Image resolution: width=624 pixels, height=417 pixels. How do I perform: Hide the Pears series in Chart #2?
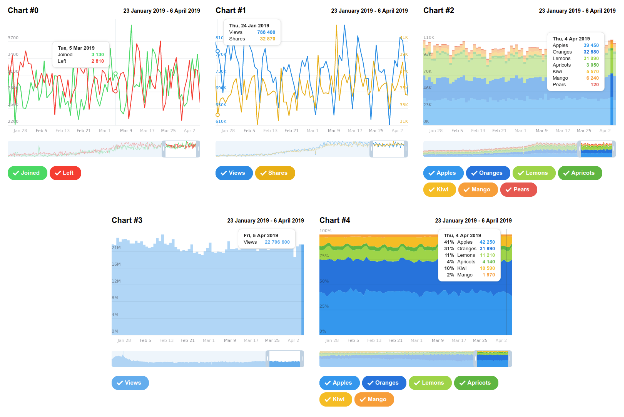pos(519,189)
